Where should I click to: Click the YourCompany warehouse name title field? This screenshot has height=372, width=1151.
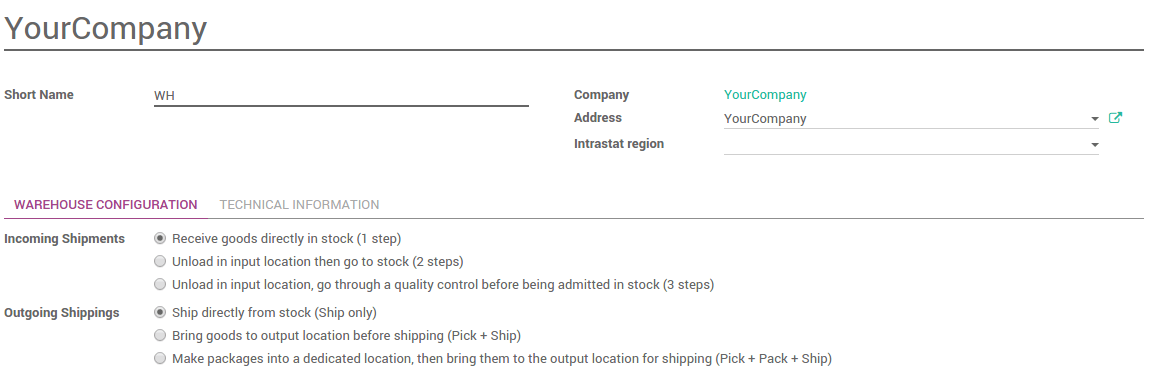tap(573, 29)
